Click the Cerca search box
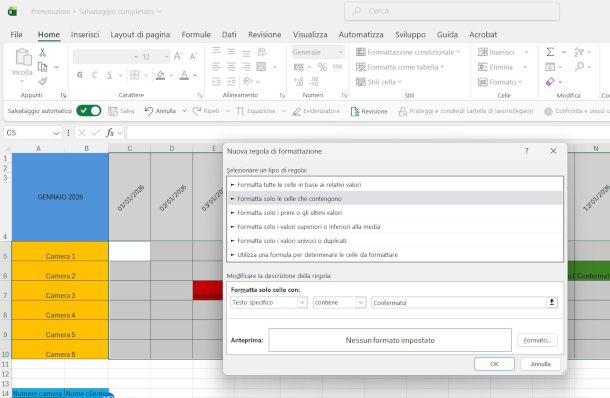Viewport: 610px width, 398px height. 452,11
